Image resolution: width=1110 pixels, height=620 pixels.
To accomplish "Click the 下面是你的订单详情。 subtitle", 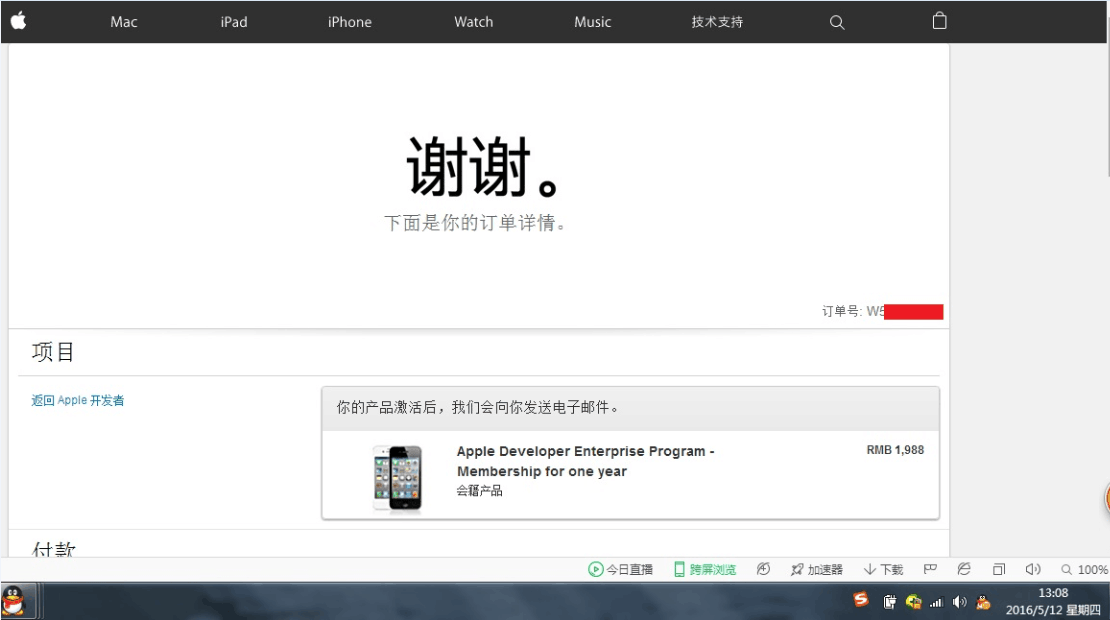I will pos(476,223).
